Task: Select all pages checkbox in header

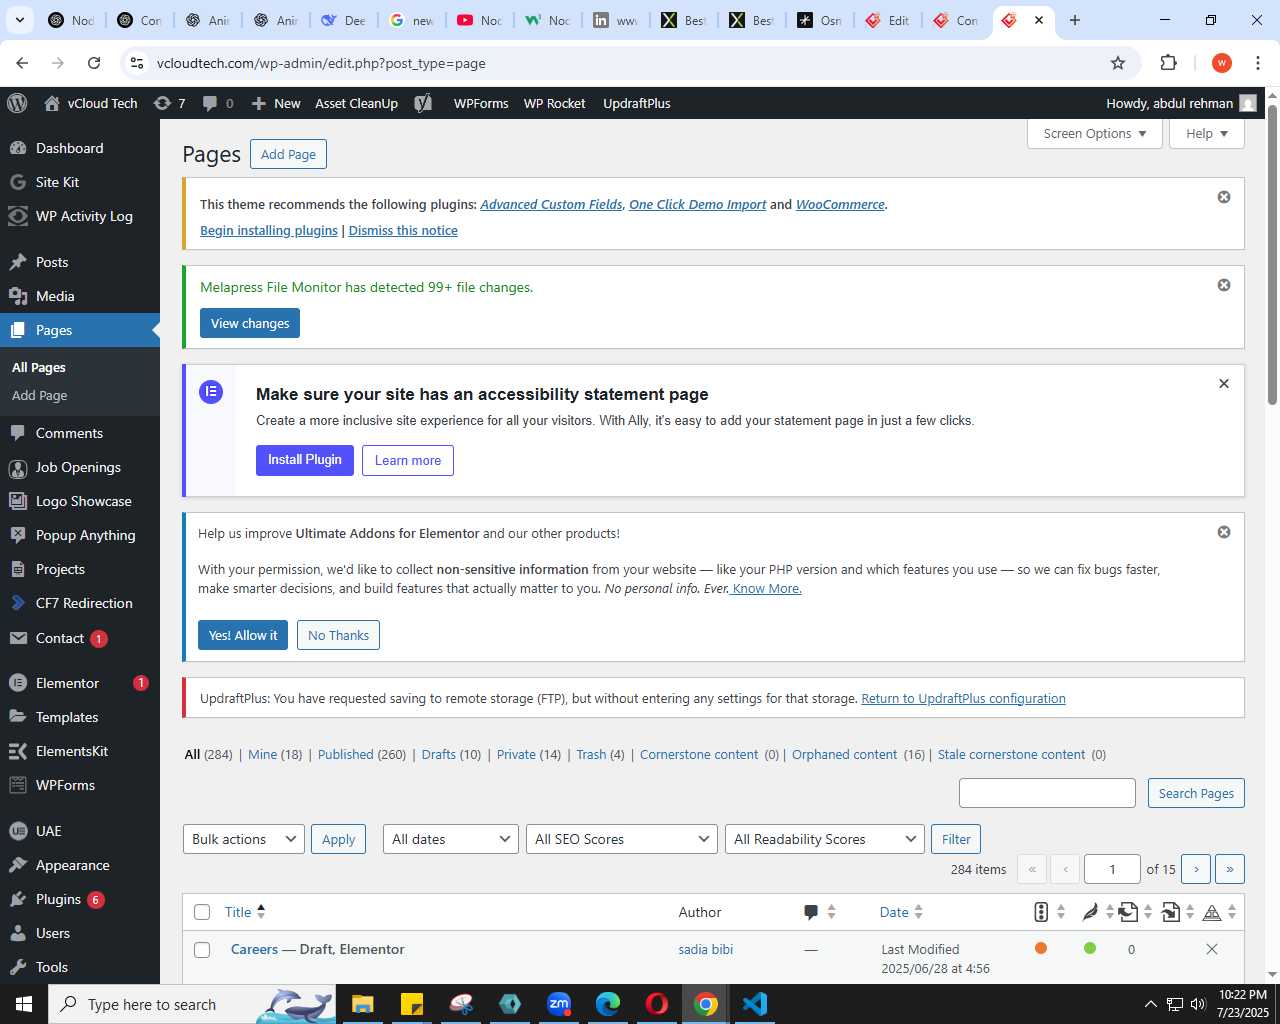Action: tap(202, 912)
